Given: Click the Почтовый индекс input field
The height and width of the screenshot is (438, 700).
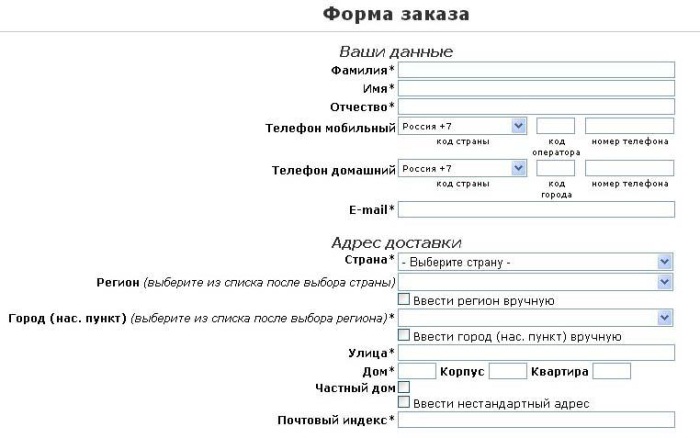Looking at the screenshot, I should pyautogui.click(x=536, y=420).
